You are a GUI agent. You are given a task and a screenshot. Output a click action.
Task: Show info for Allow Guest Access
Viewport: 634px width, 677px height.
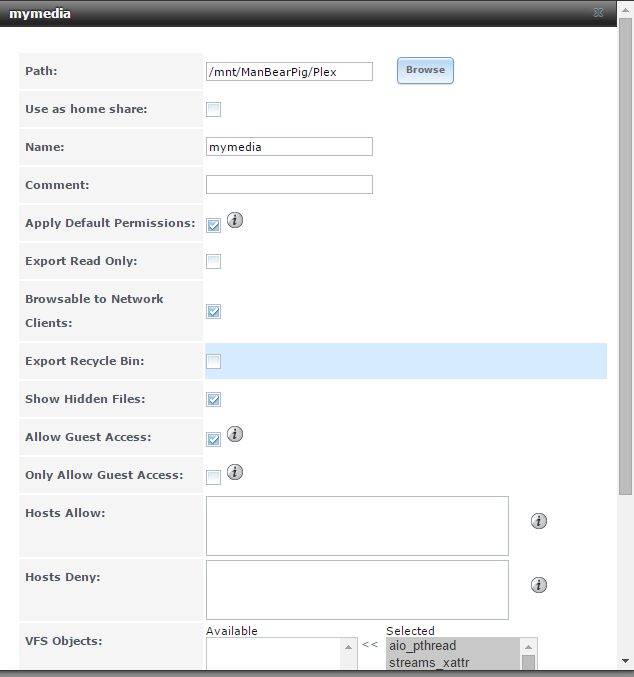coord(235,434)
